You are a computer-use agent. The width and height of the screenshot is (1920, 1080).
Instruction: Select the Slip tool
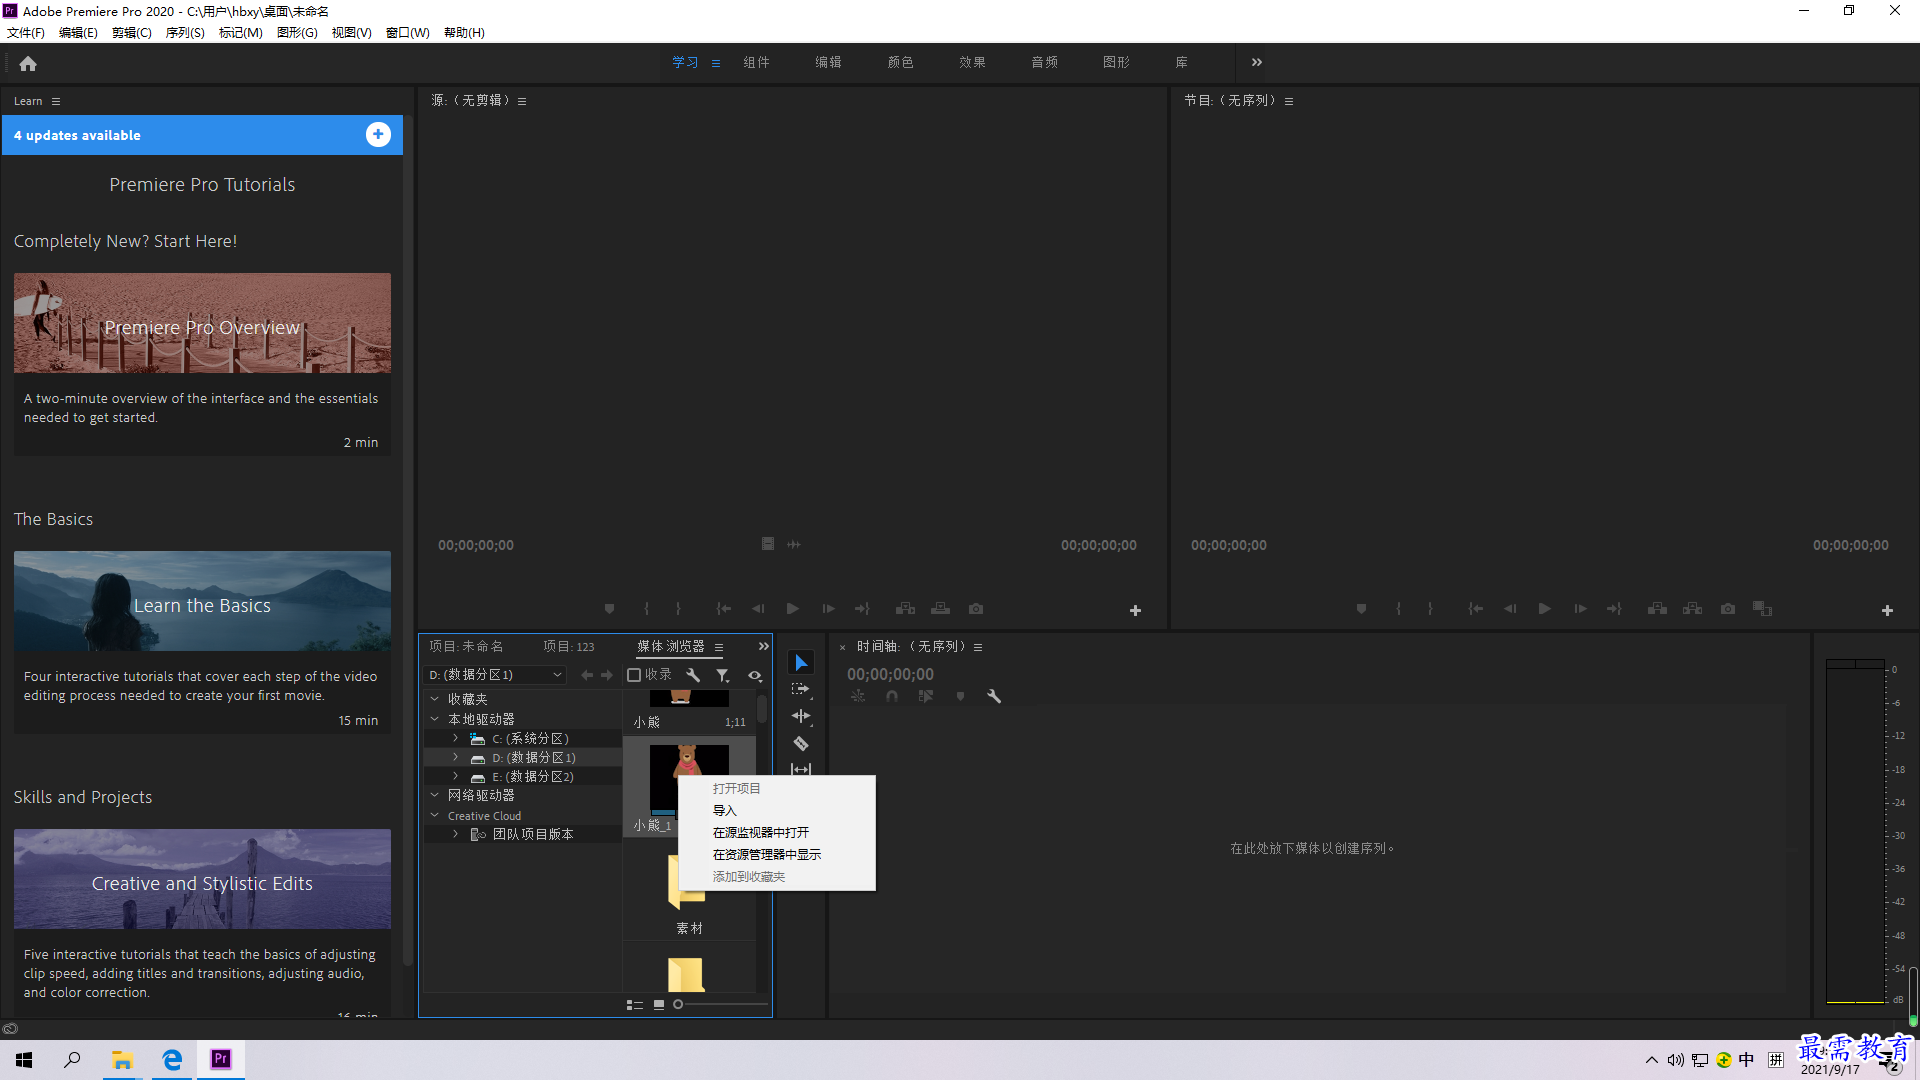pos(801,769)
